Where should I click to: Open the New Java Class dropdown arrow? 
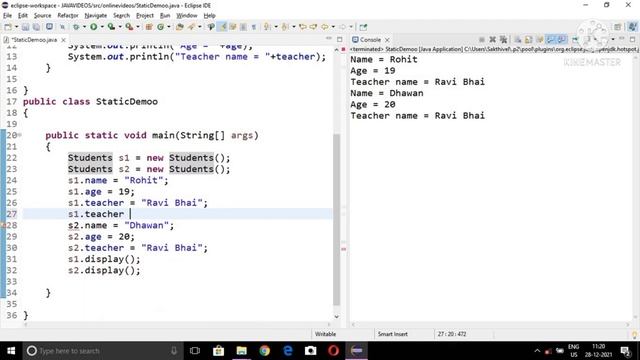tap(169, 27)
